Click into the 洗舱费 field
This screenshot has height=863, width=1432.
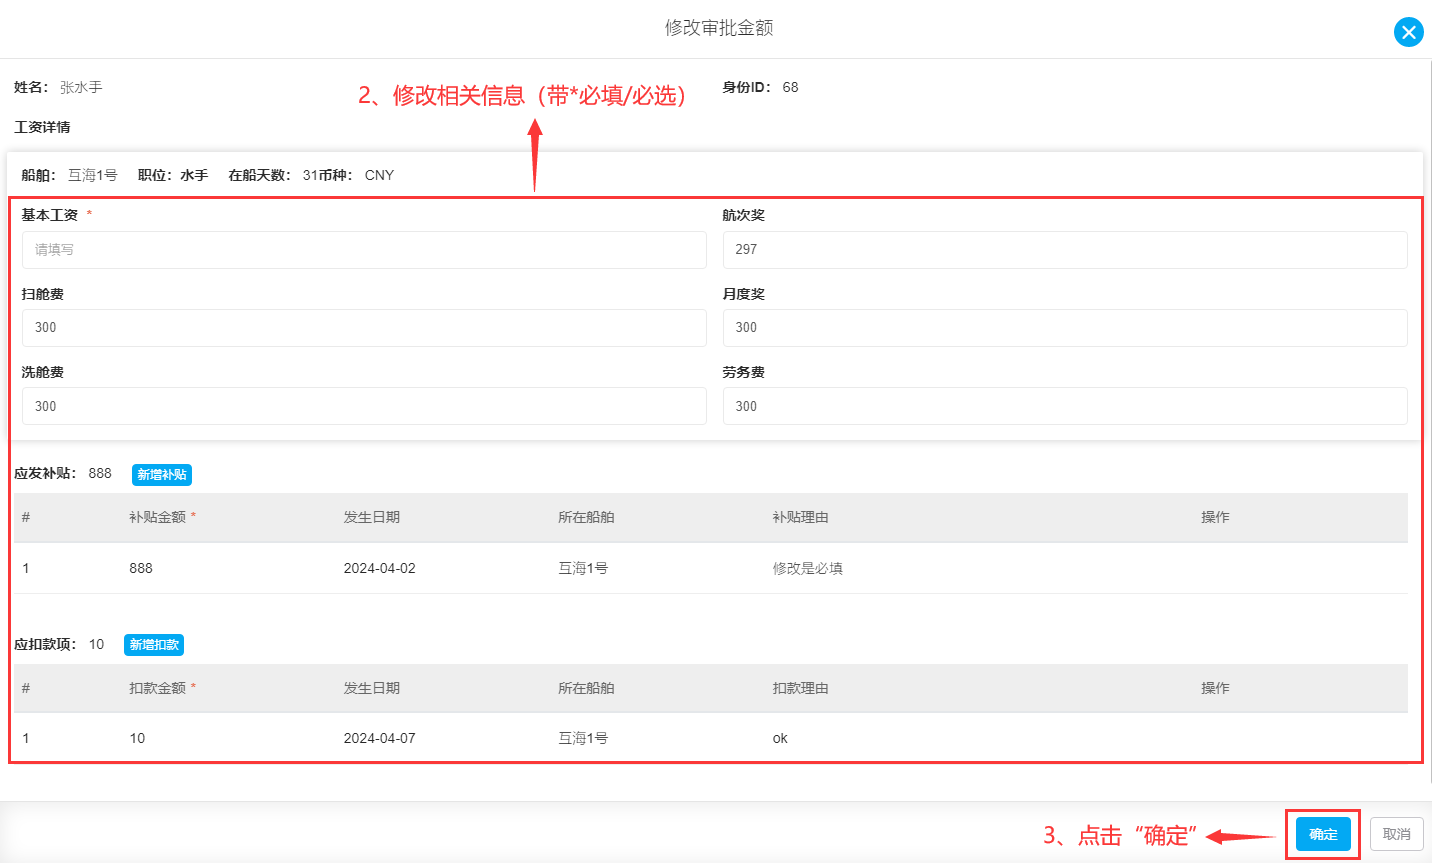point(364,406)
